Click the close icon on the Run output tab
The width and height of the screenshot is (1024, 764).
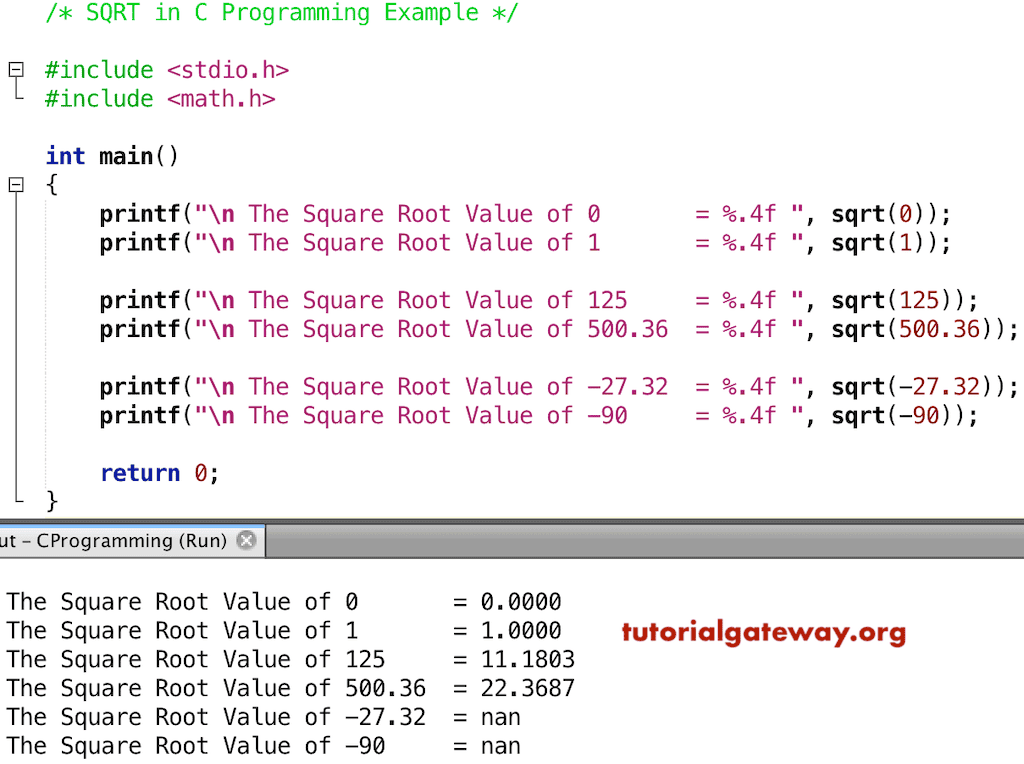[x=246, y=540]
